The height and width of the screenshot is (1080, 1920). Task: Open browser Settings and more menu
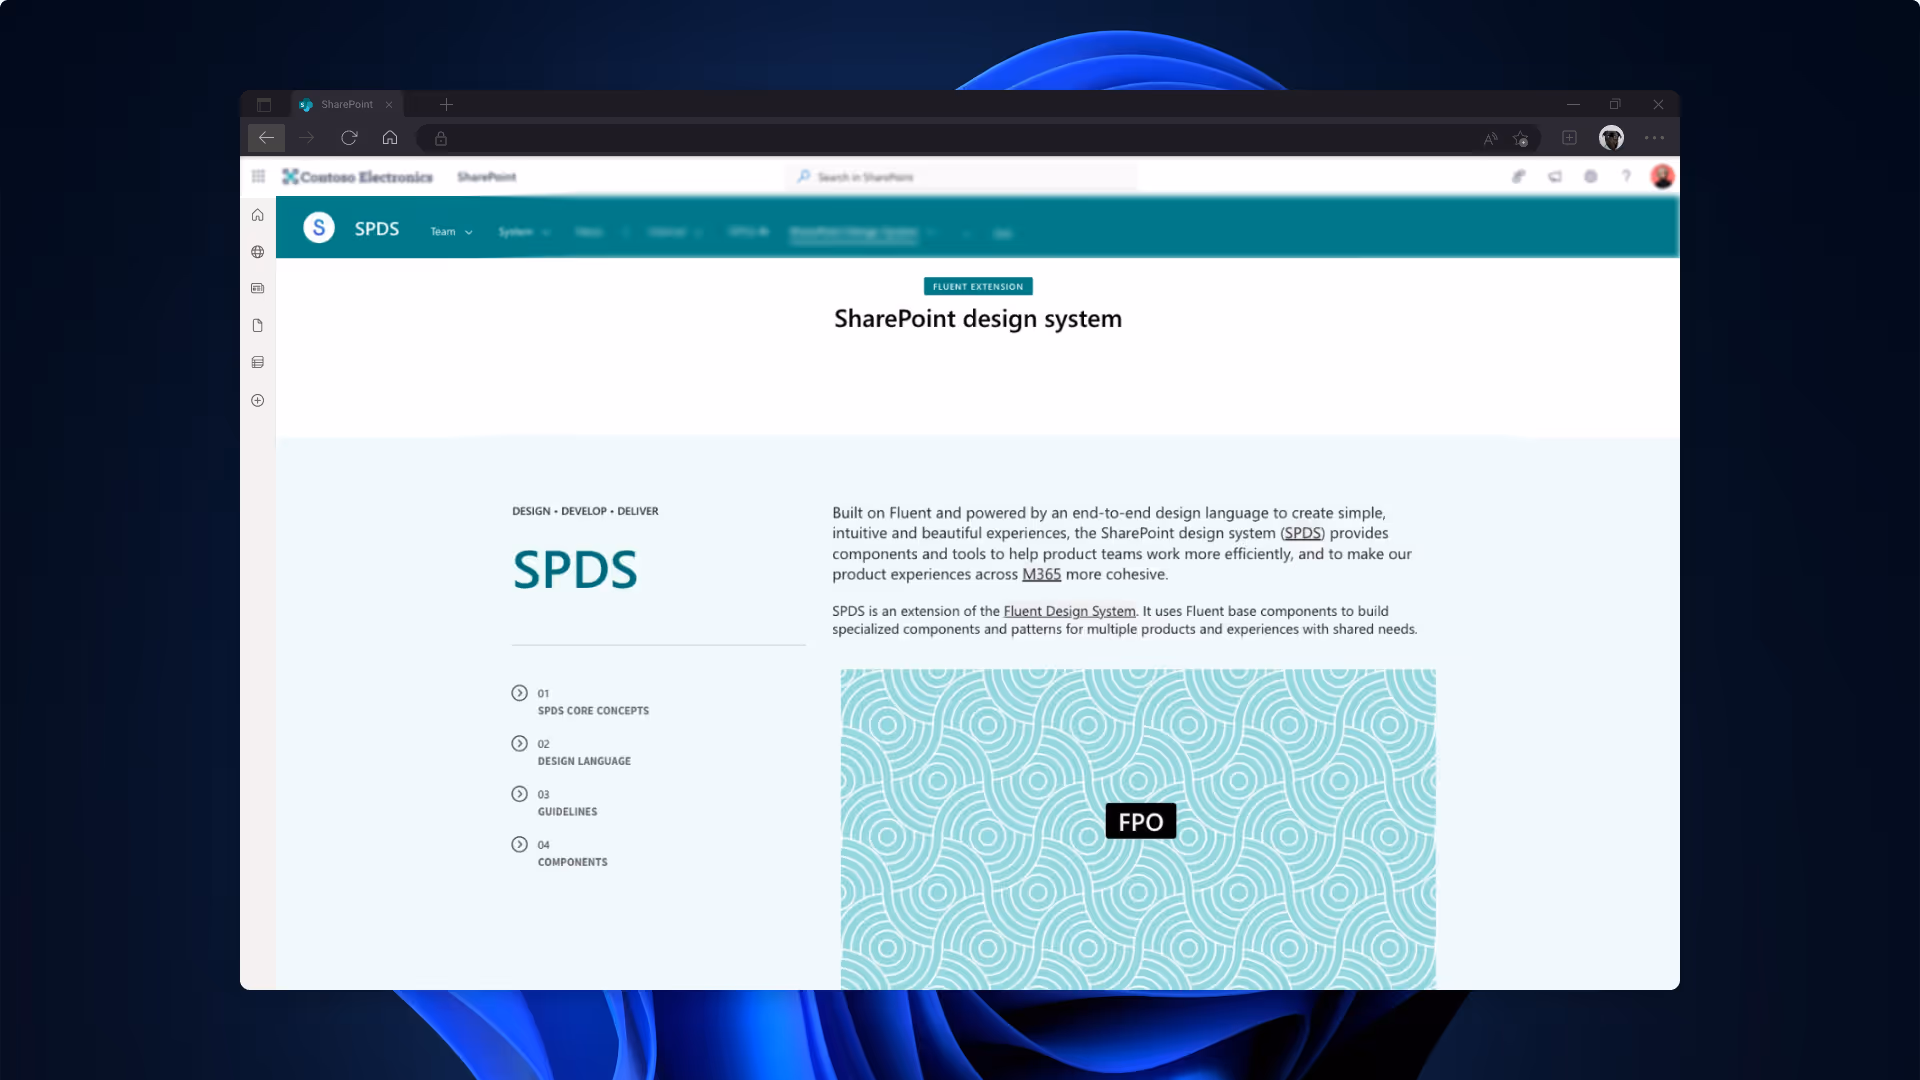click(1654, 138)
